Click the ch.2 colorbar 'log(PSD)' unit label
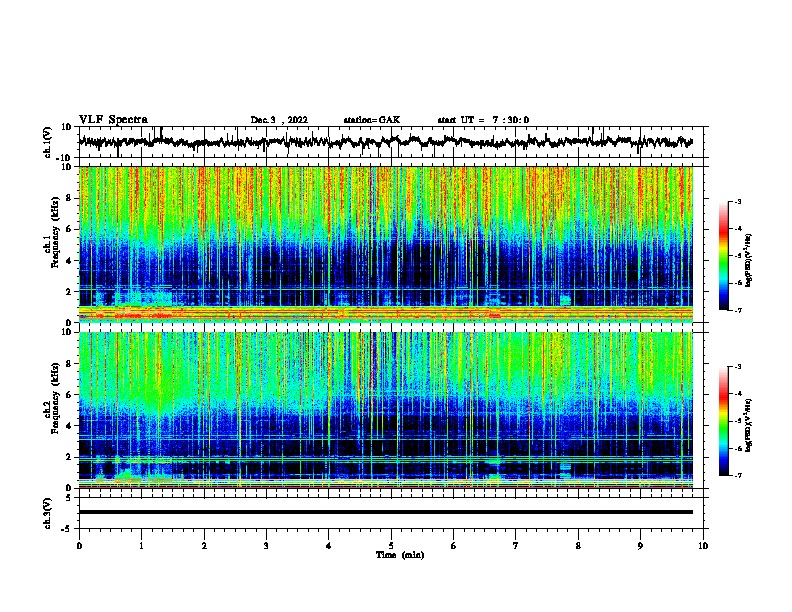The width and height of the screenshot is (792, 612). coord(749,426)
